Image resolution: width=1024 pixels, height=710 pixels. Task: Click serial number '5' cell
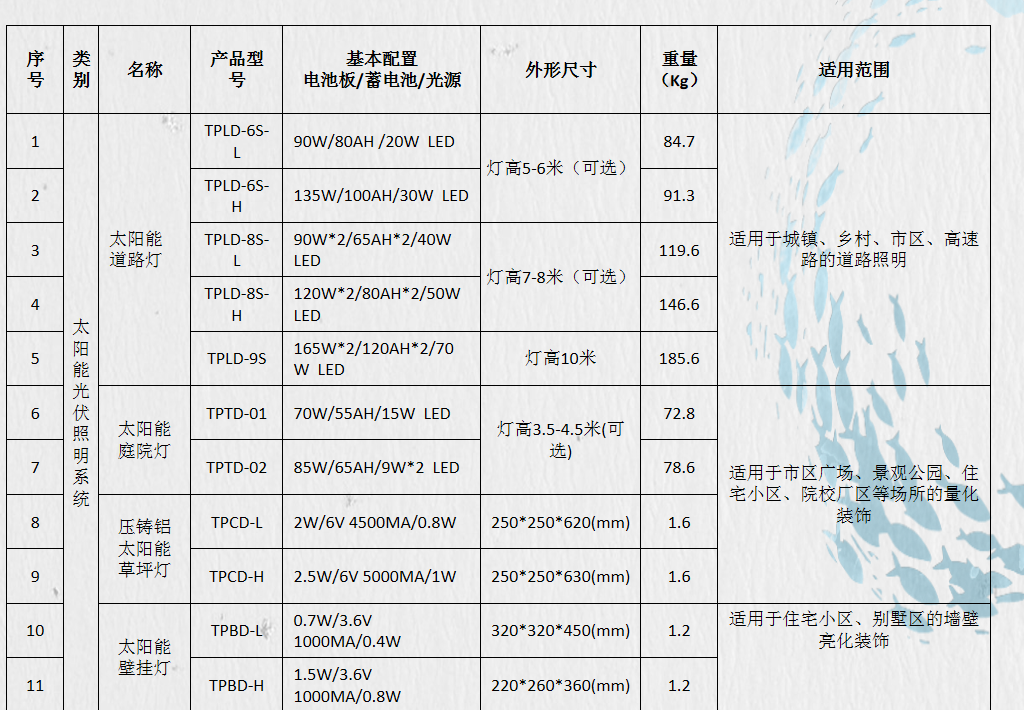click(x=35, y=358)
